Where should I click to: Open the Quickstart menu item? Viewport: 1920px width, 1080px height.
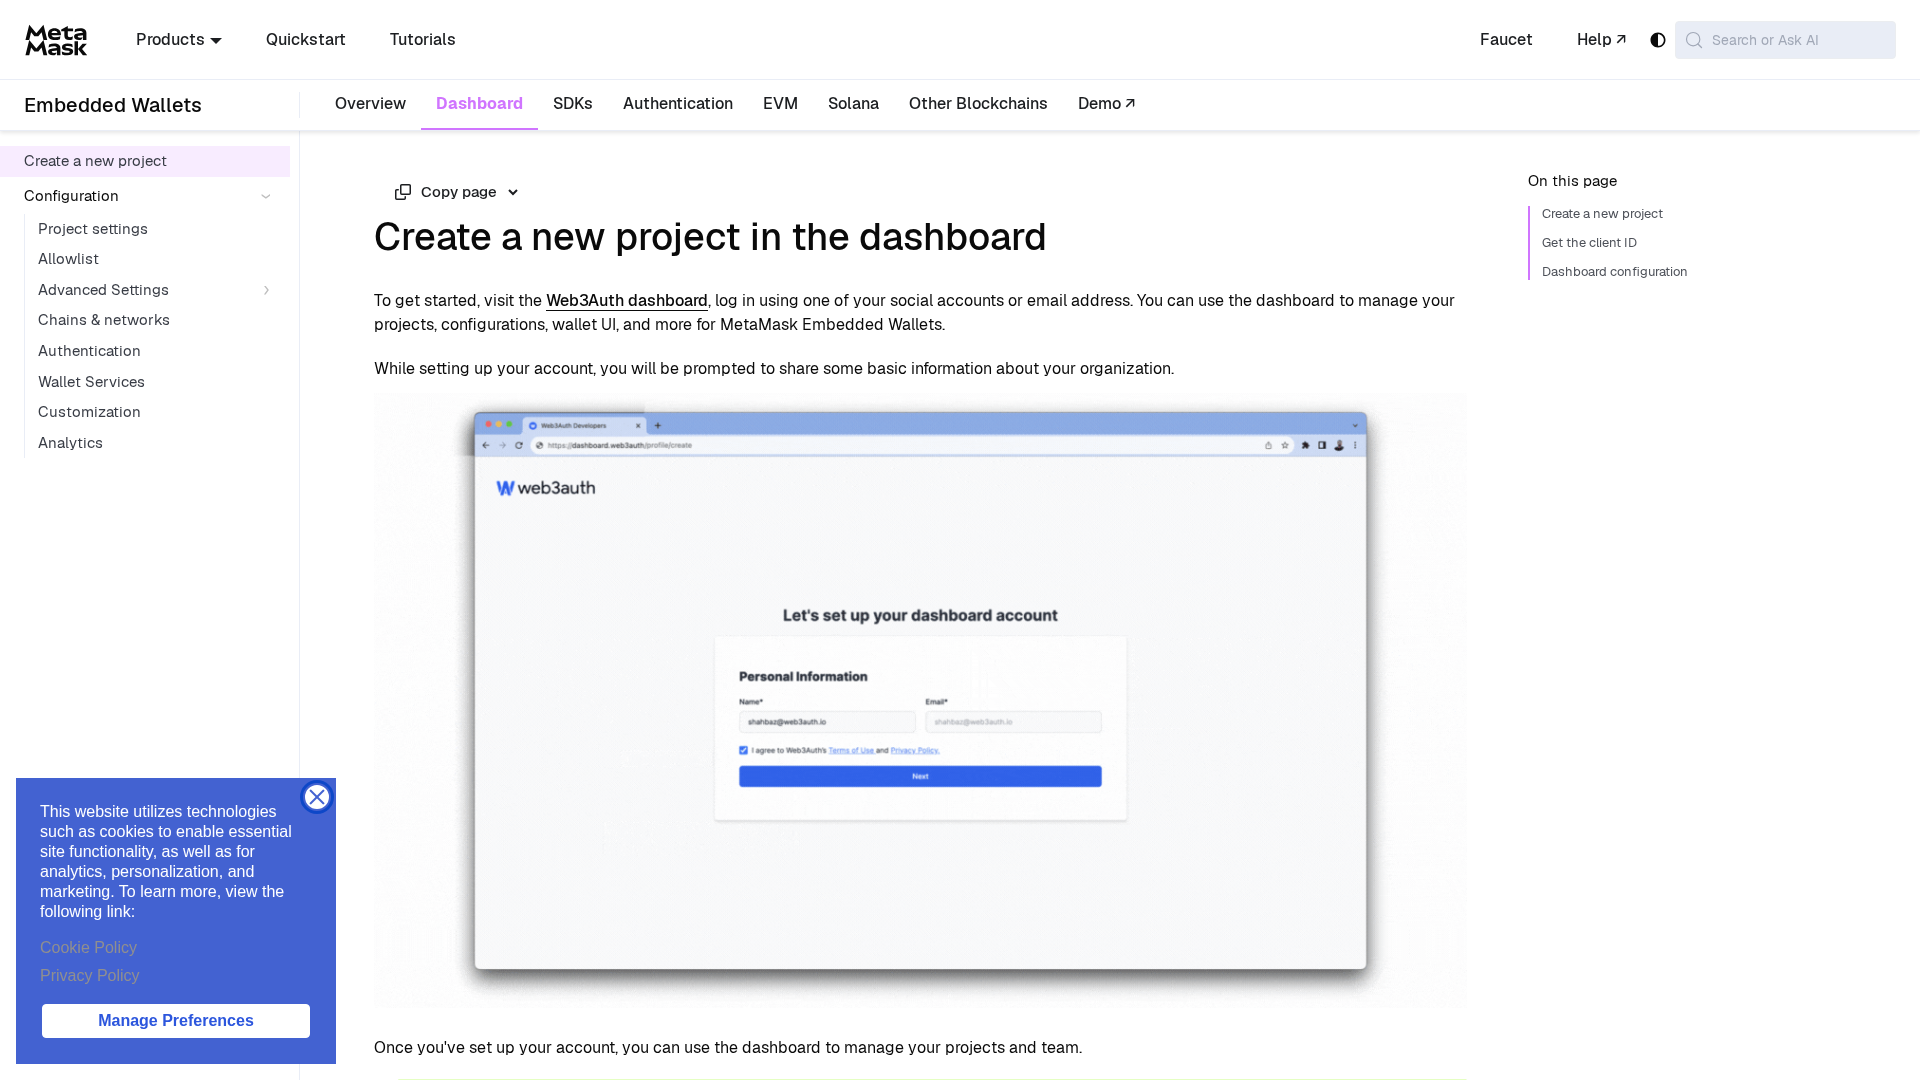click(x=306, y=40)
